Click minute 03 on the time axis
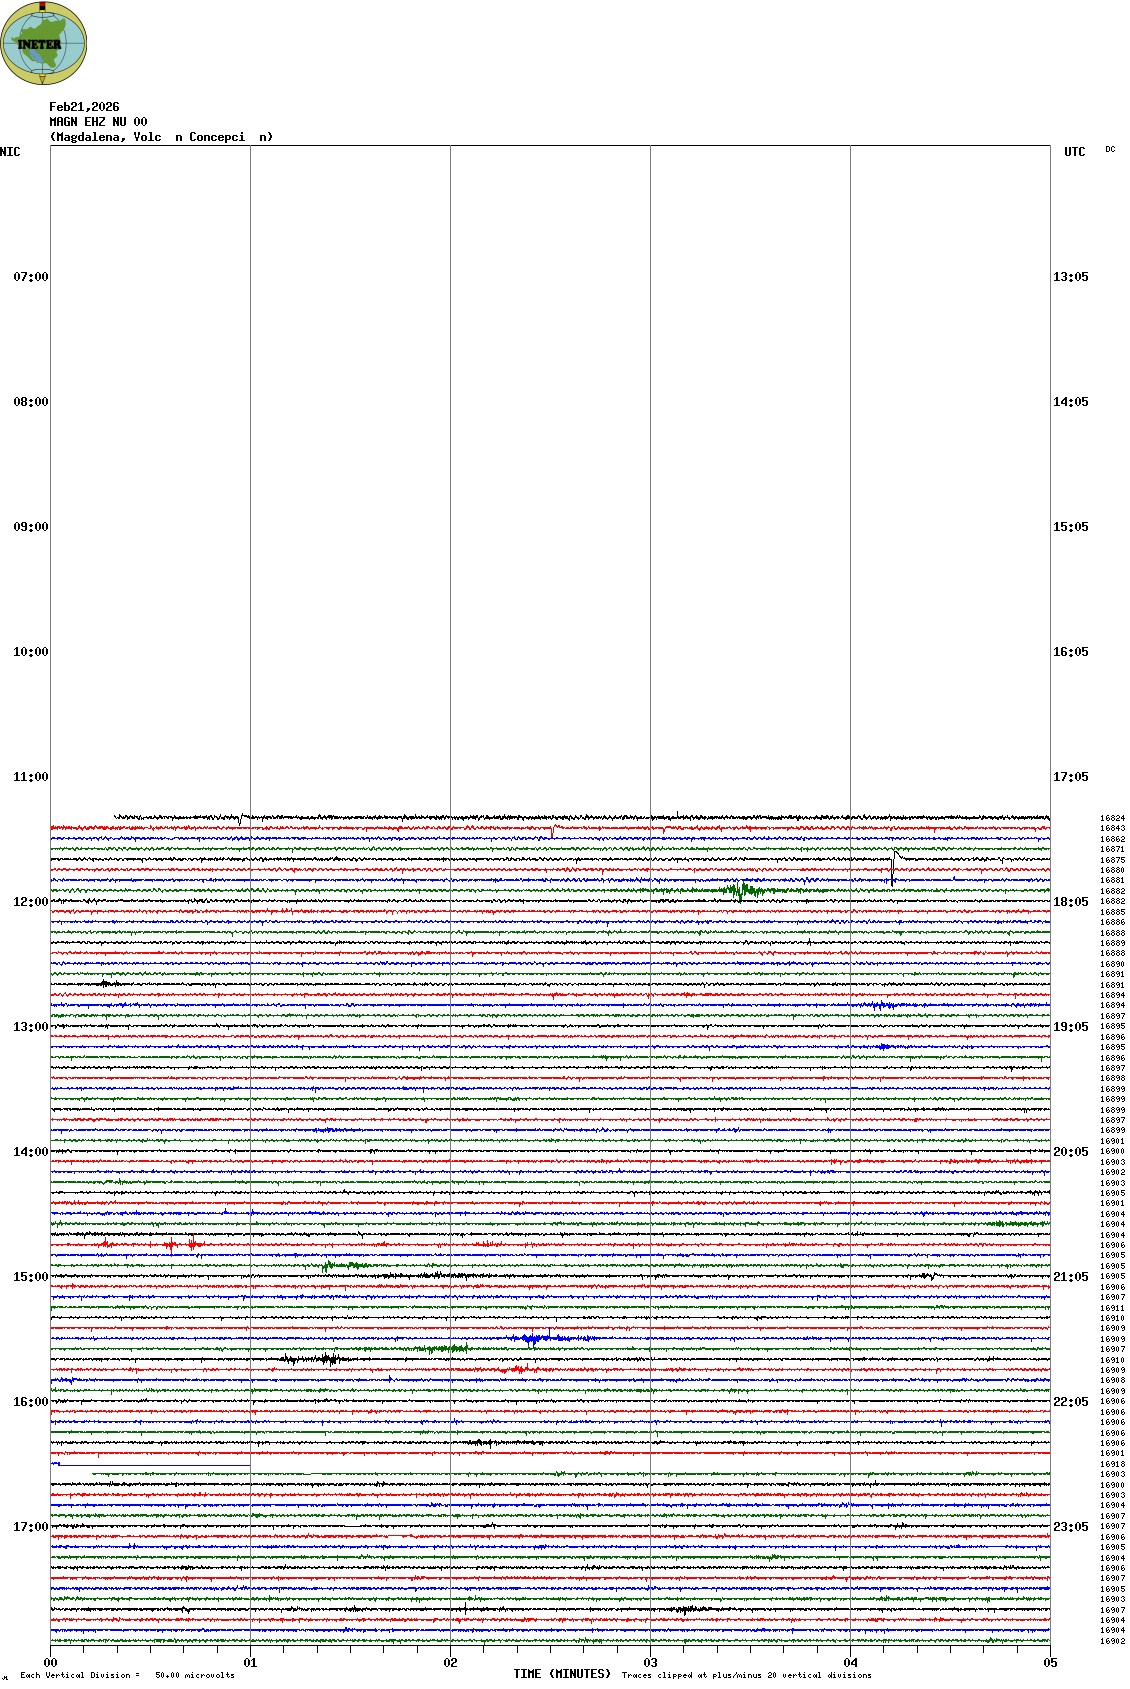The image size is (1130, 1689). point(650,1663)
